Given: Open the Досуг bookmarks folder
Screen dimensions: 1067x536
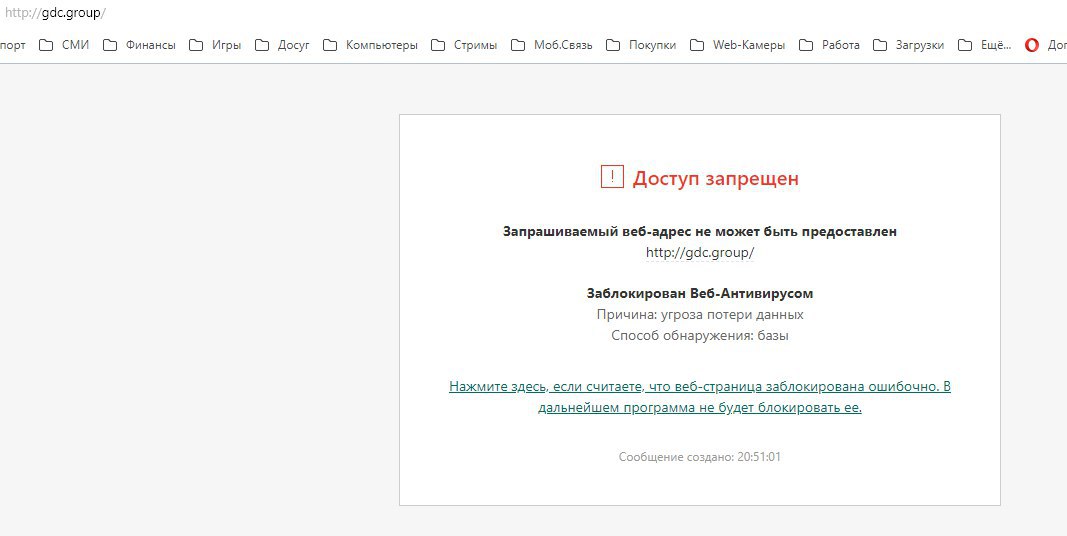Looking at the screenshot, I should click(x=282, y=45).
